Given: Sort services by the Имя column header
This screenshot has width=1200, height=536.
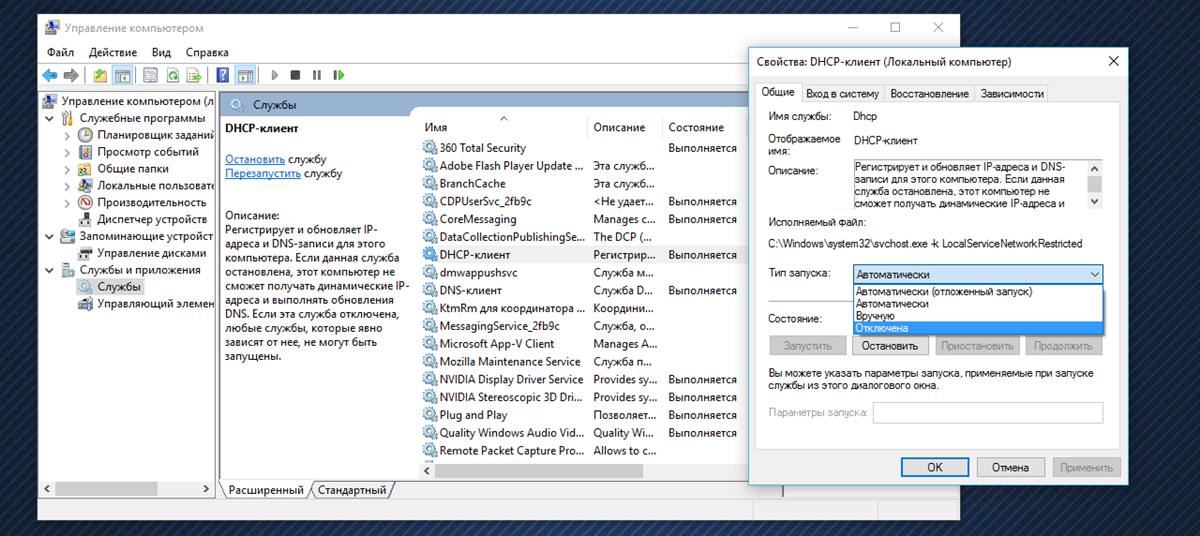Looking at the screenshot, I should 503,127.
